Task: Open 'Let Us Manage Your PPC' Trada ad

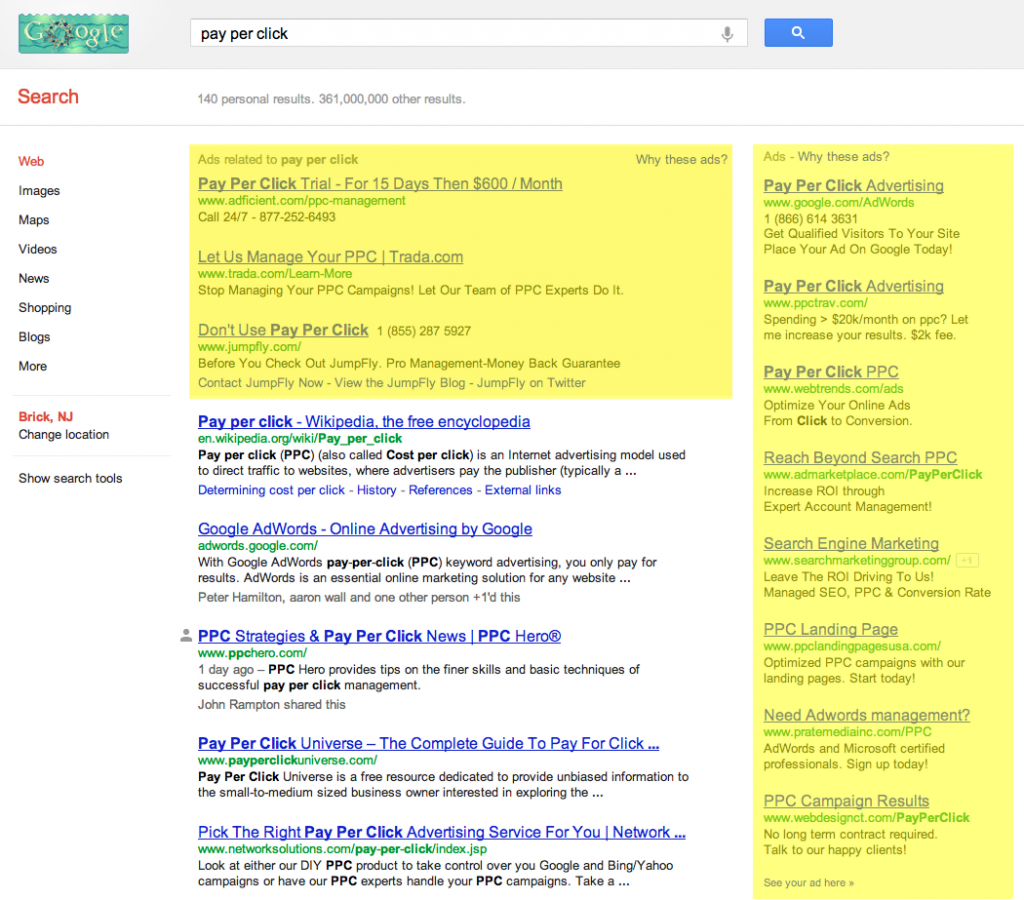Action: point(330,257)
